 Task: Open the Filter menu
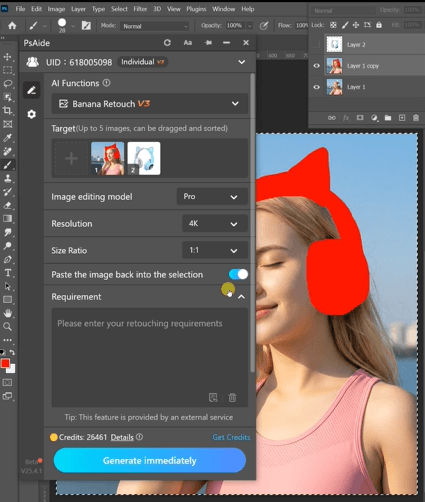click(x=140, y=9)
